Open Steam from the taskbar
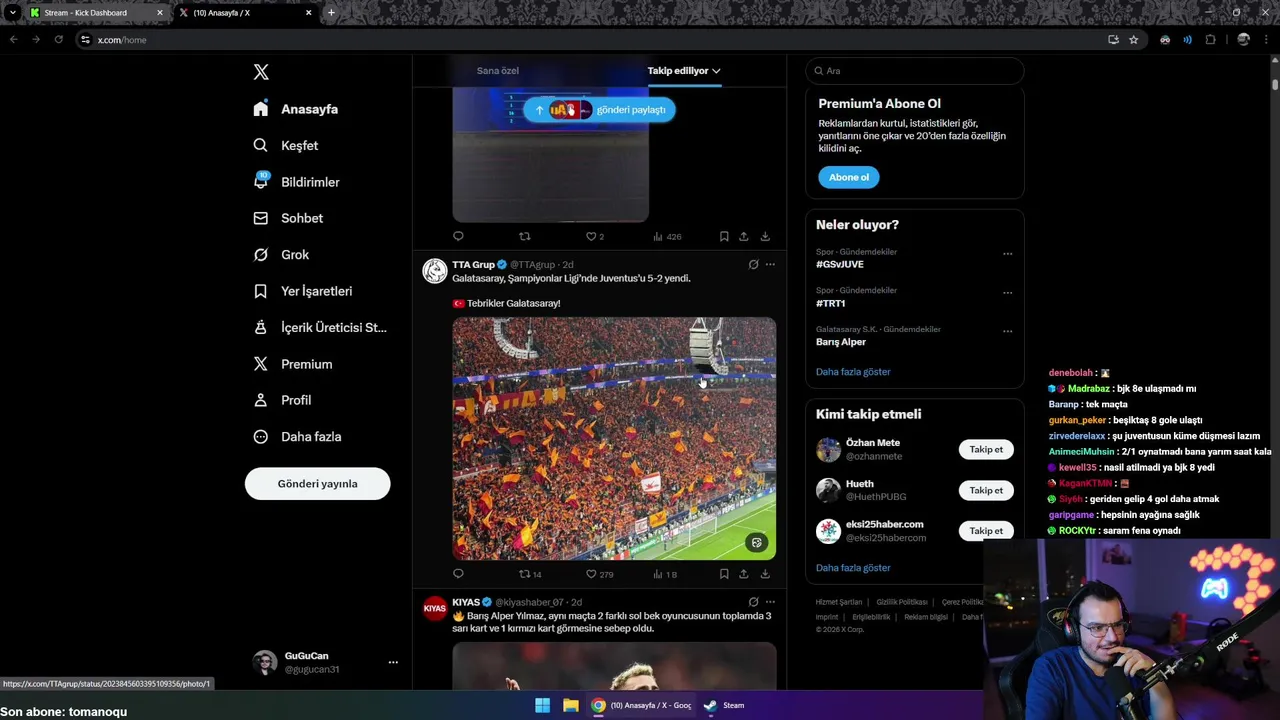The width and height of the screenshot is (1280, 720). tap(723, 705)
